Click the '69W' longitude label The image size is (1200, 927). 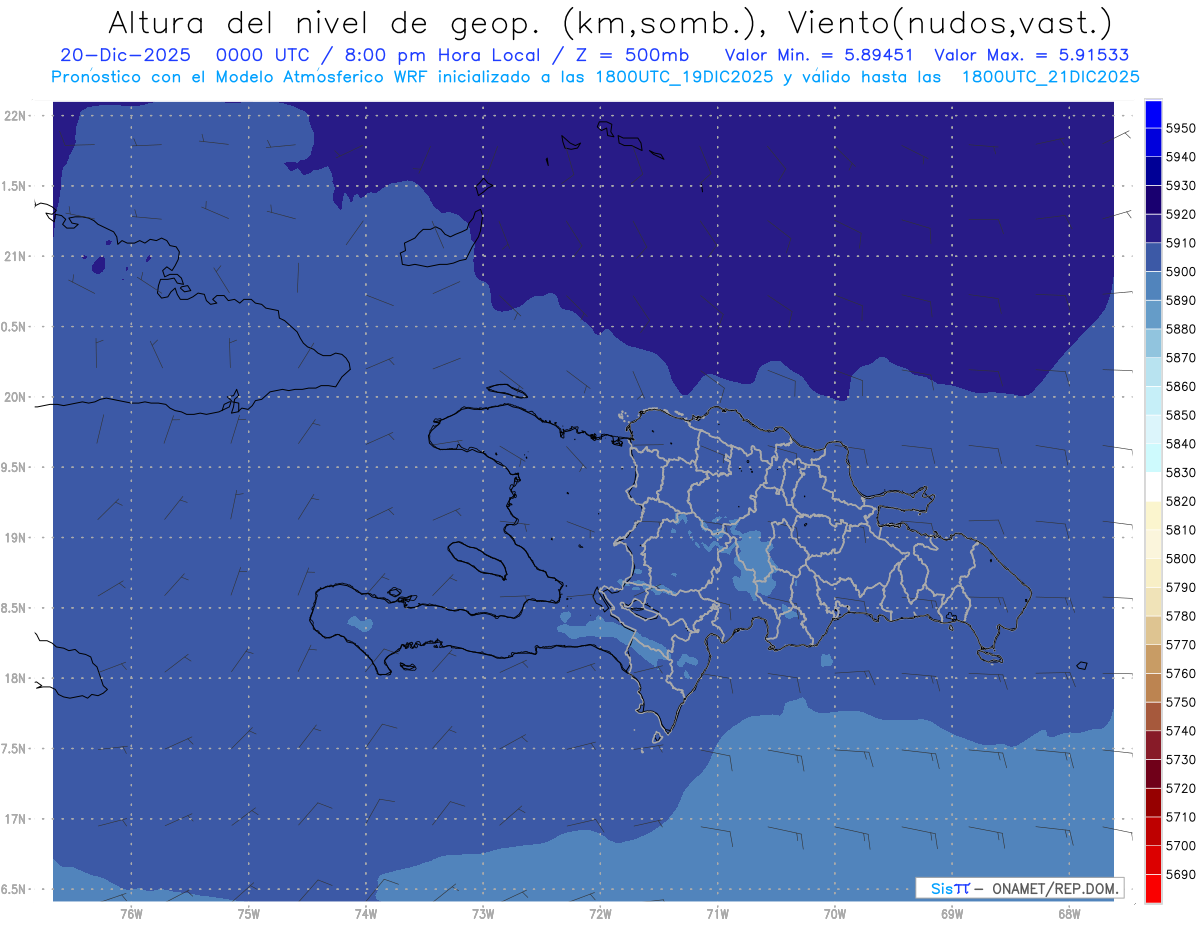tap(952, 914)
